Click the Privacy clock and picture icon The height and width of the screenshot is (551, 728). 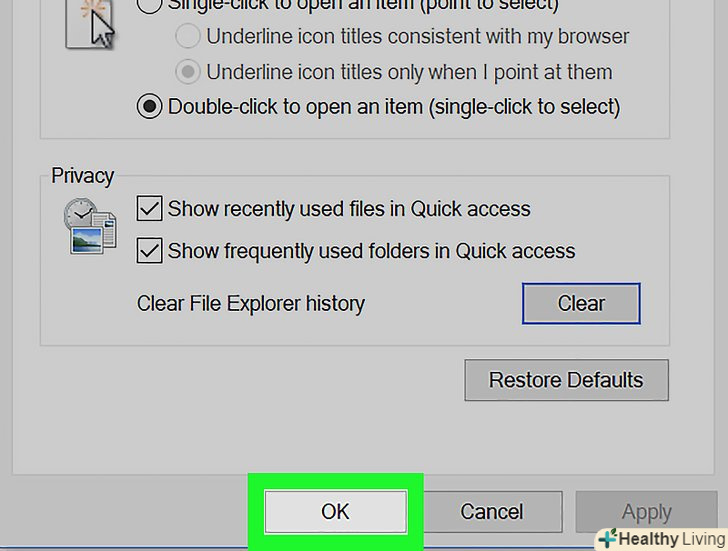pos(89,225)
